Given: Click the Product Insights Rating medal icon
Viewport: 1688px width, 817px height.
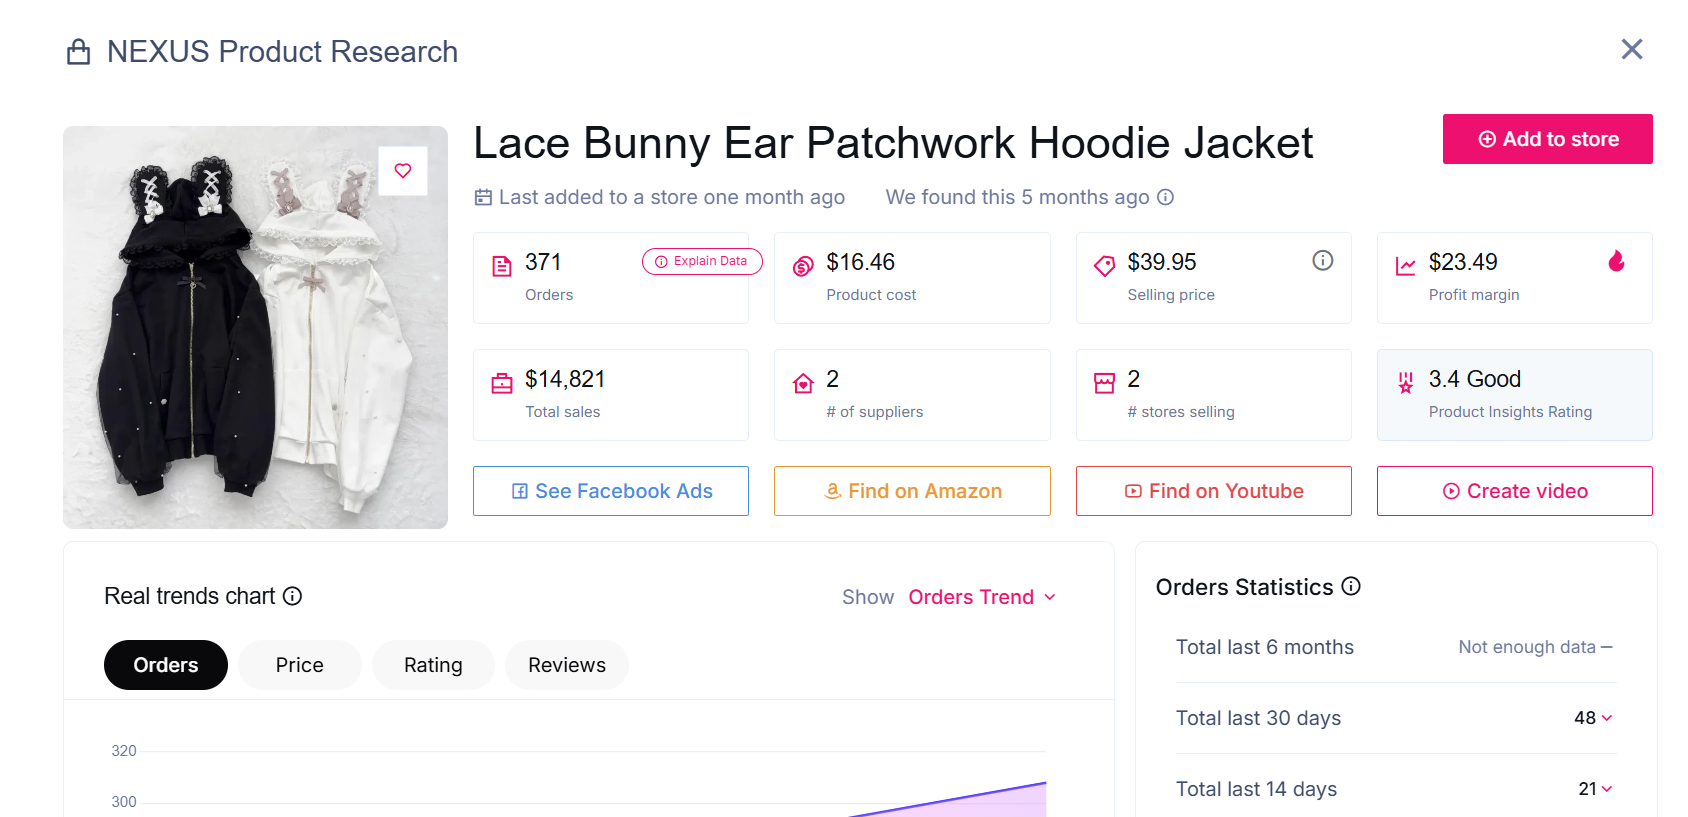Looking at the screenshot, I should click(x=1405, y=383).
